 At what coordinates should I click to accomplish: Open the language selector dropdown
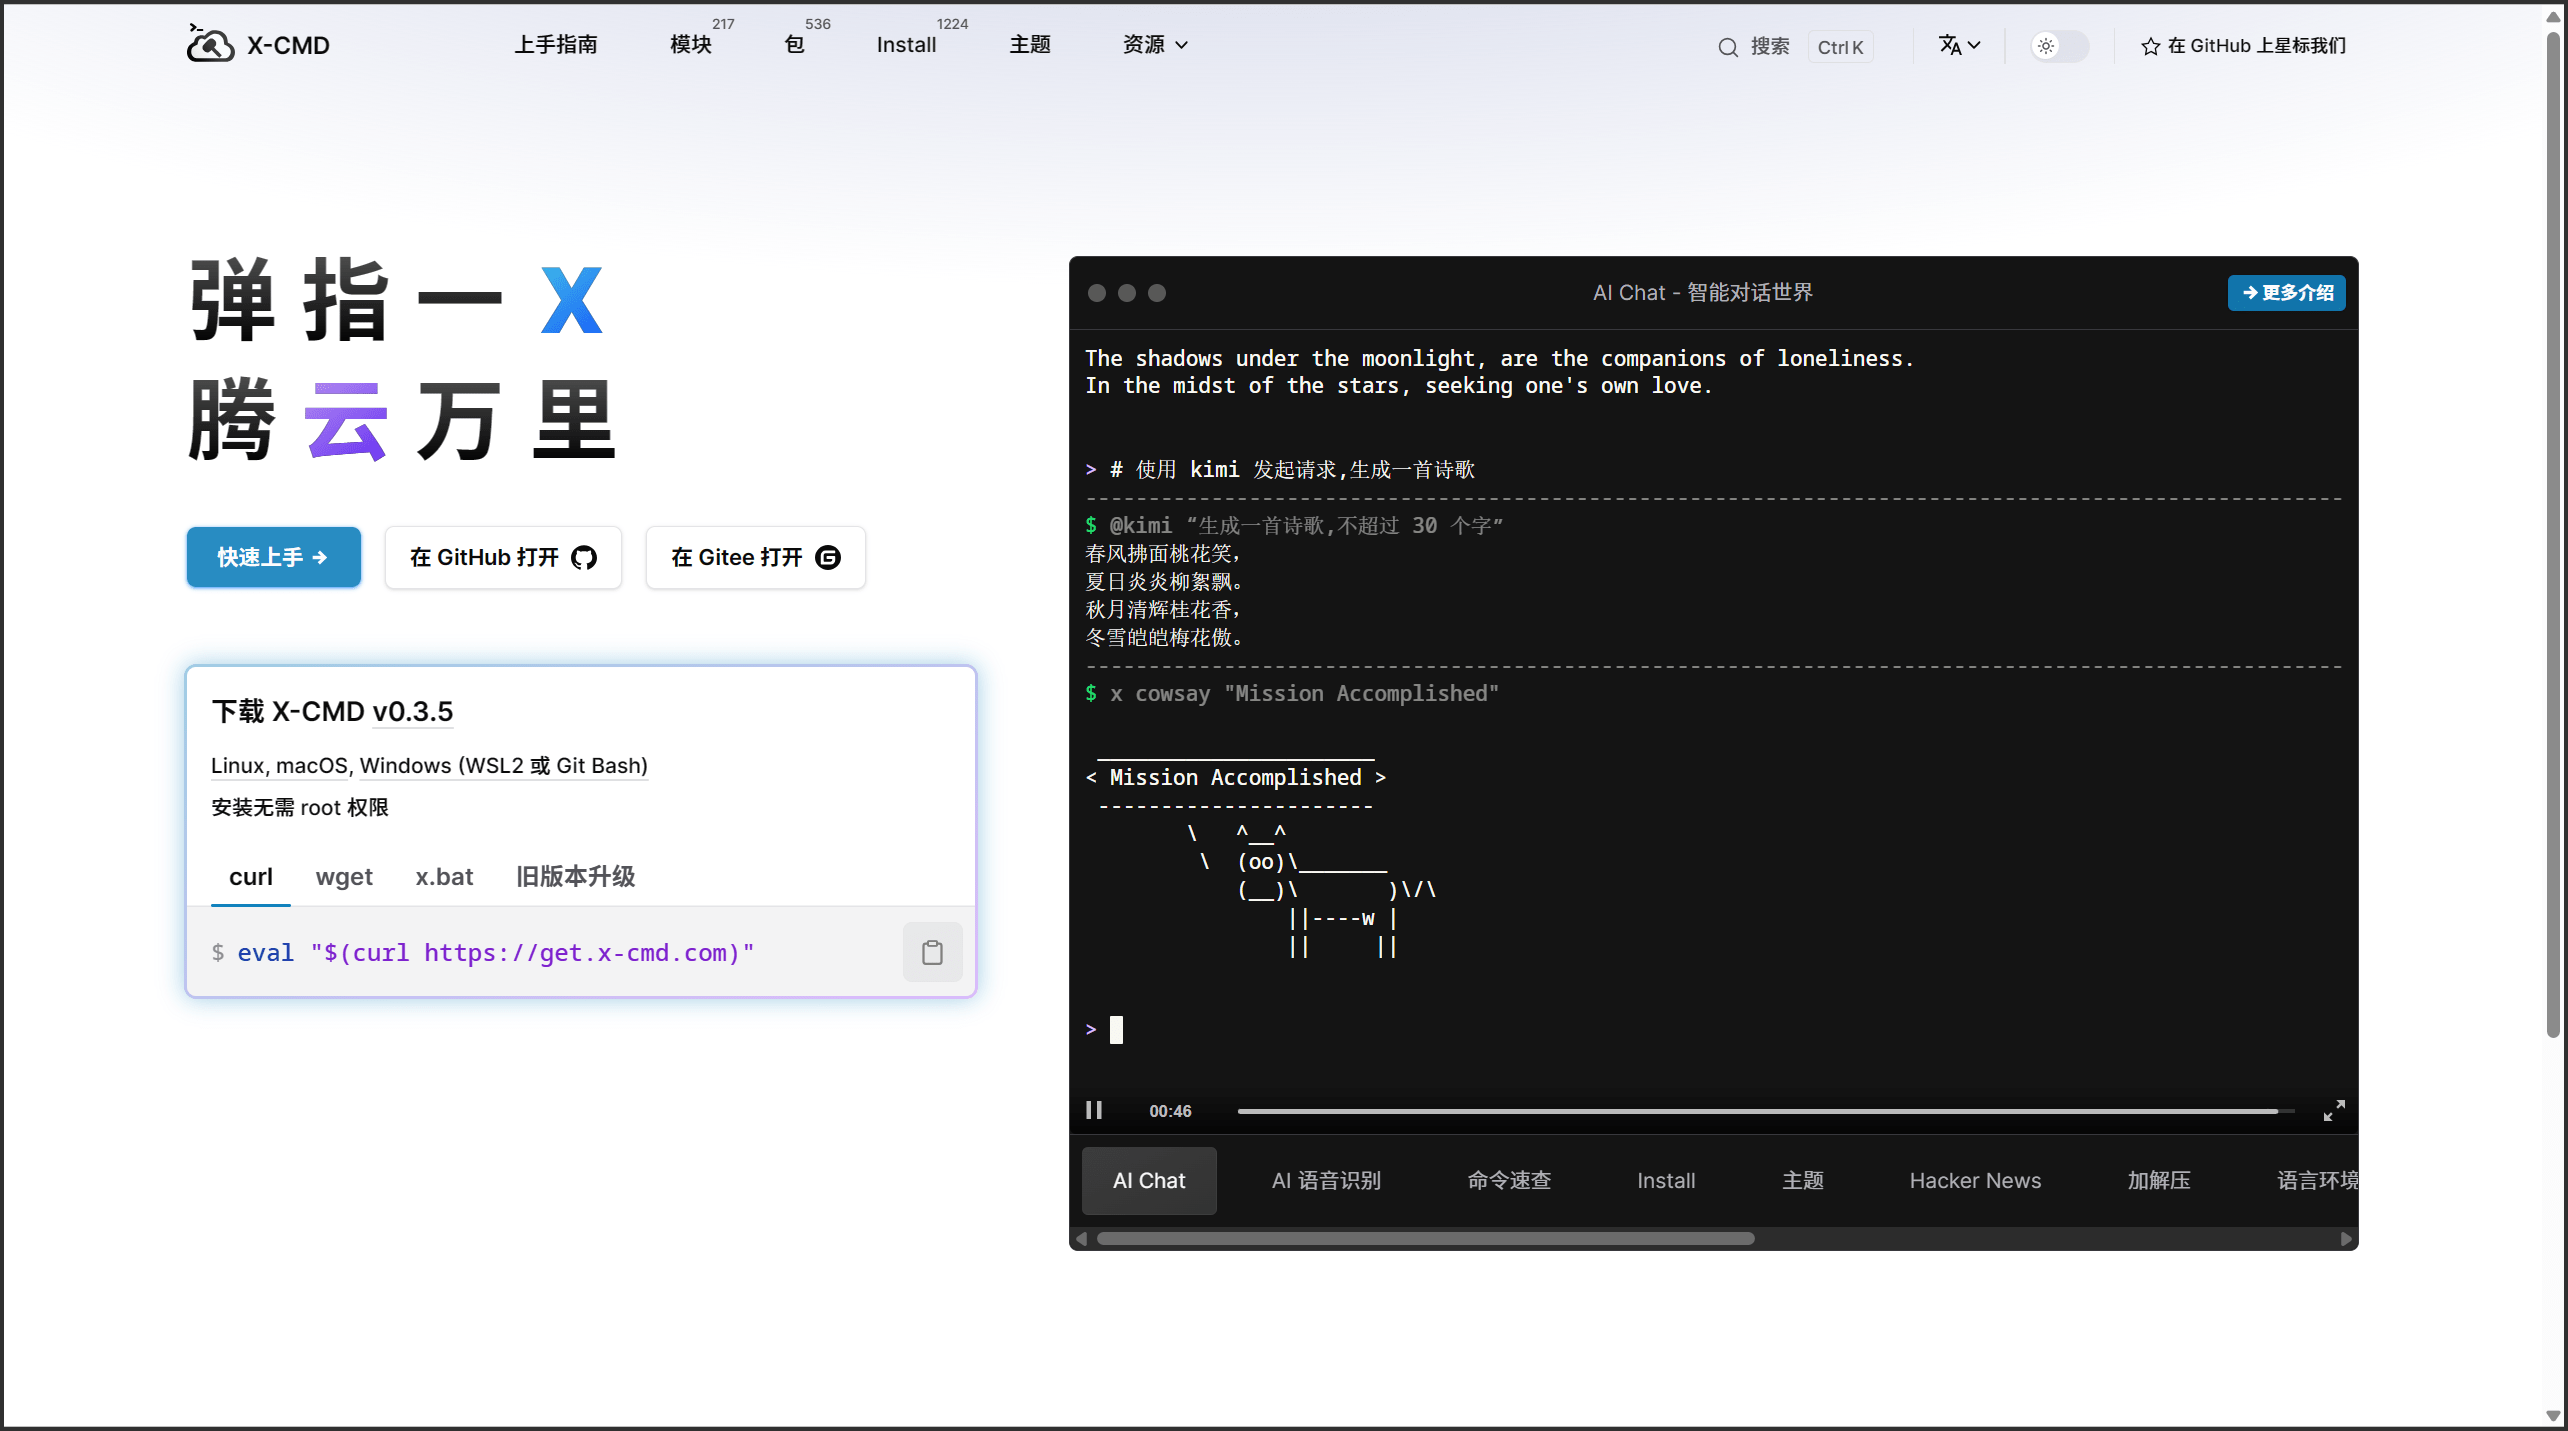tap(1958, 46)
